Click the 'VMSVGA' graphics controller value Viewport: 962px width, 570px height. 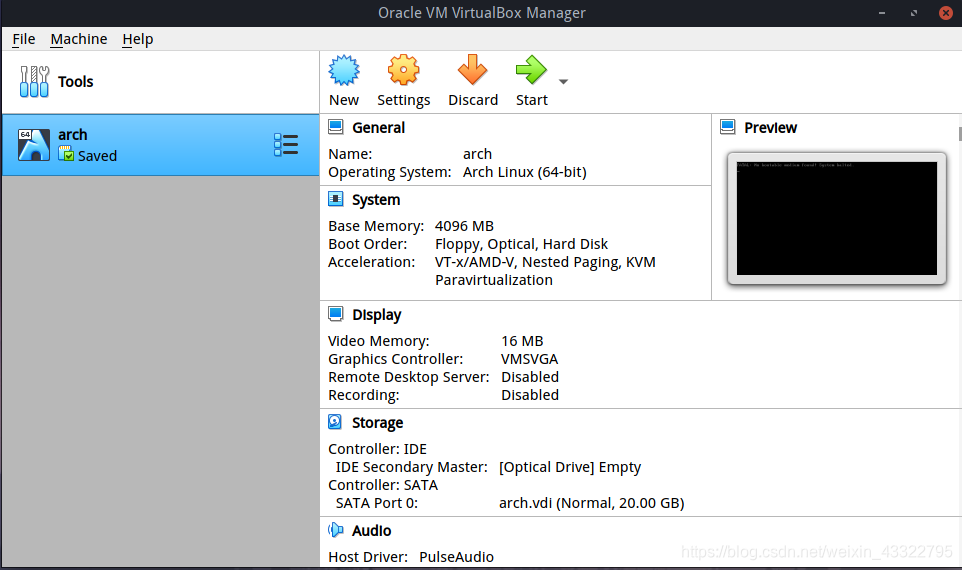(x=529, y=359)
